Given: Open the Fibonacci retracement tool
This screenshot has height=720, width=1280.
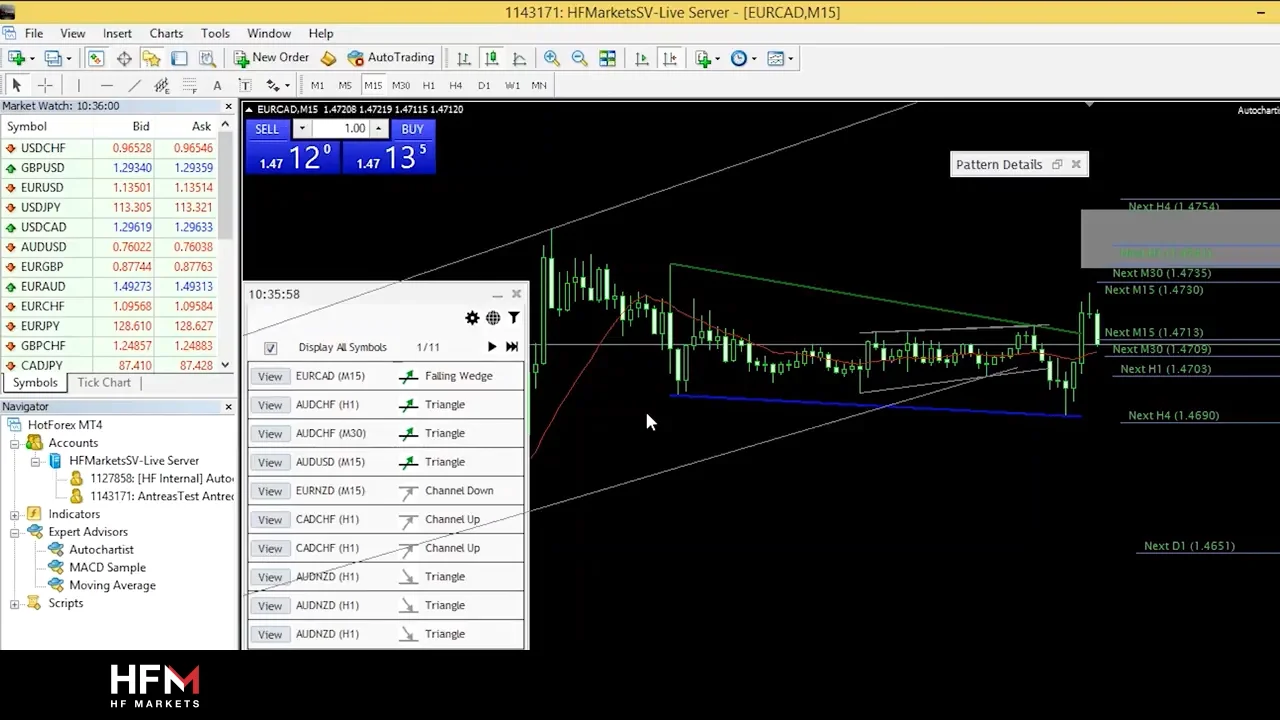Looking at the screenshot, I should 189,86.
